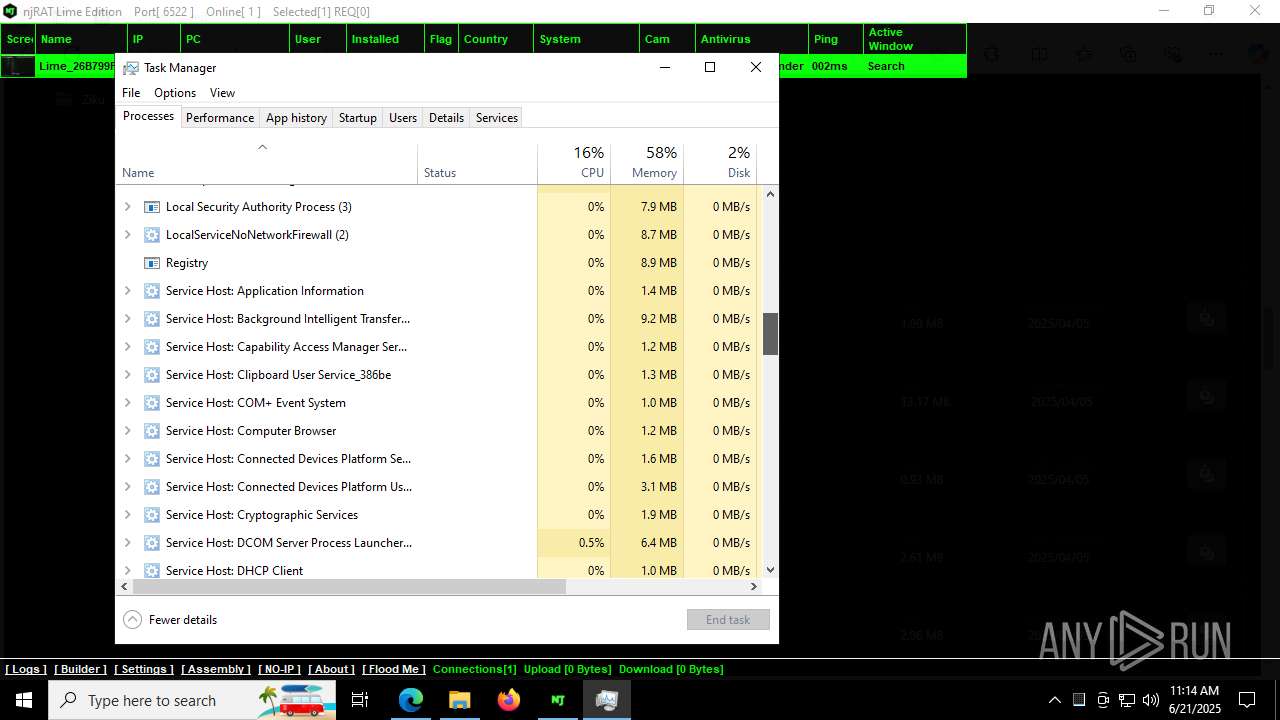Viewport: 1280px width, 720px height.
Task: Click the njRAT title bar icon
Action: (x=9, y=11)
